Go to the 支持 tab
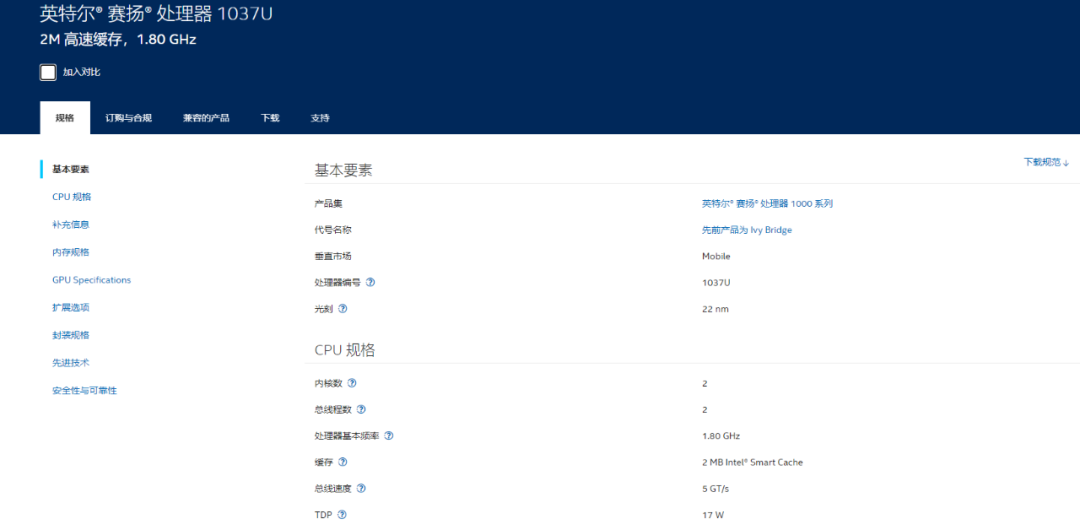The width and height of the screenshot is (1080, 530). 320,118
